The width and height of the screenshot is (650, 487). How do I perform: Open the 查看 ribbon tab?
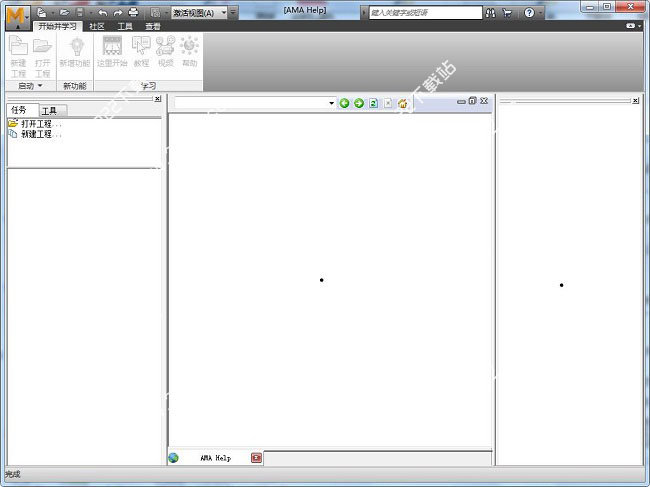coord(152,26)
